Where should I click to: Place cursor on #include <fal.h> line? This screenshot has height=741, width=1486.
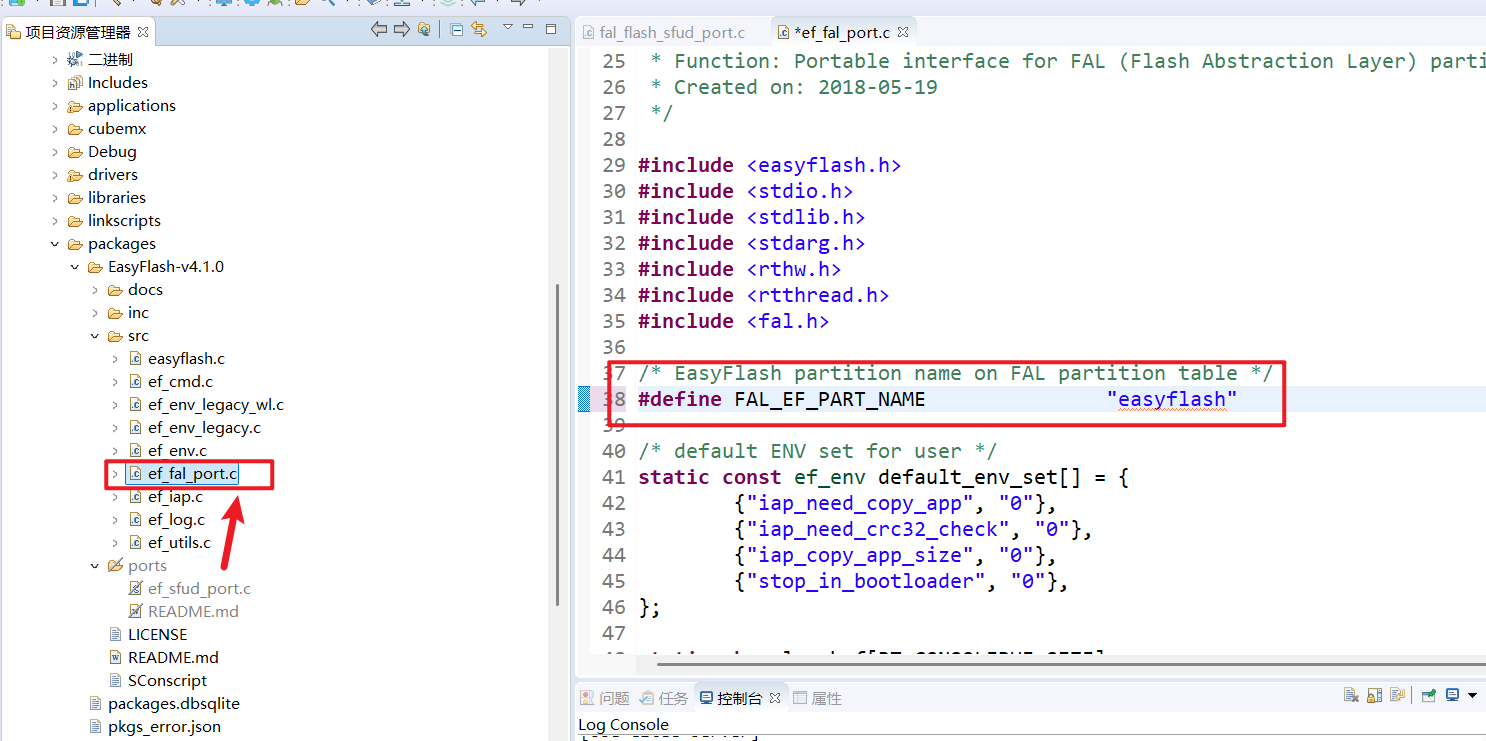pyautogui.click(x=733, y=321)
